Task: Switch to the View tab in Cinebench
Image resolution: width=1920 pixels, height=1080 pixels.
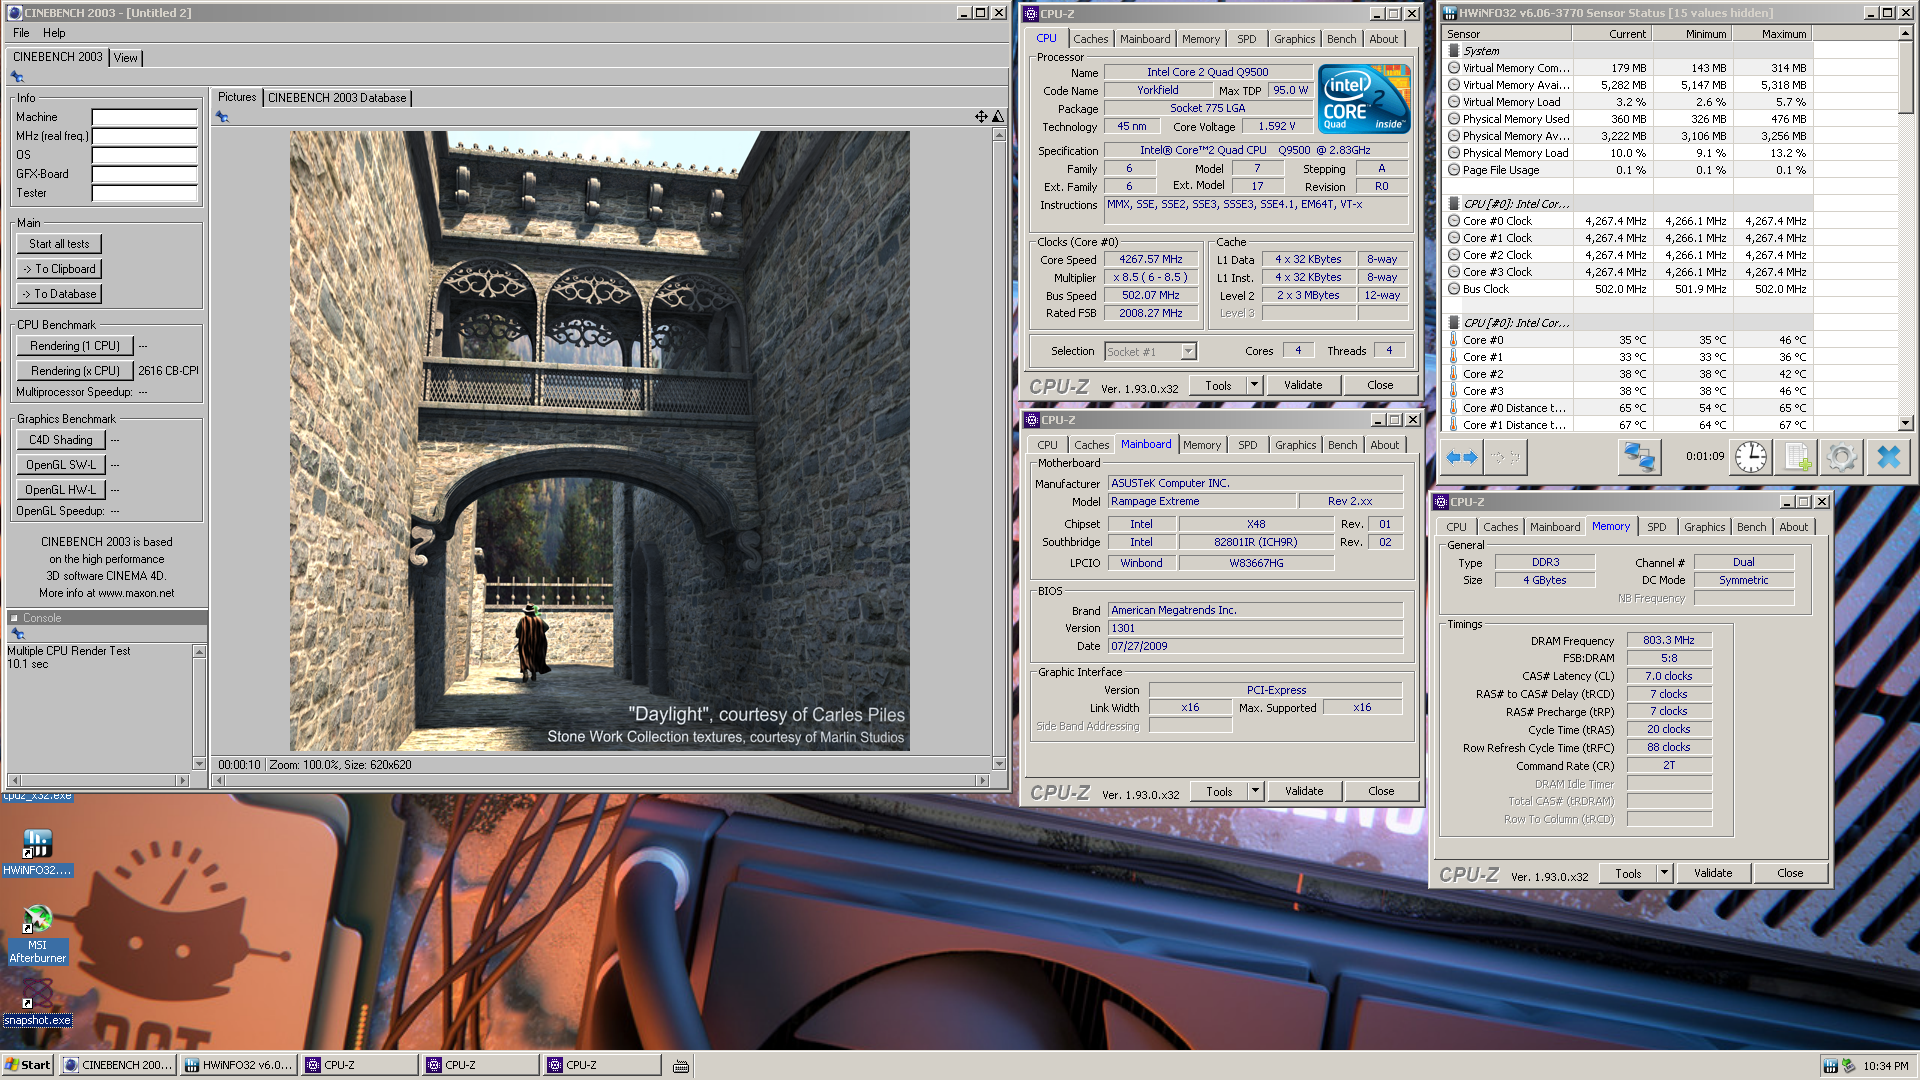Action: [x=126, y=58]
